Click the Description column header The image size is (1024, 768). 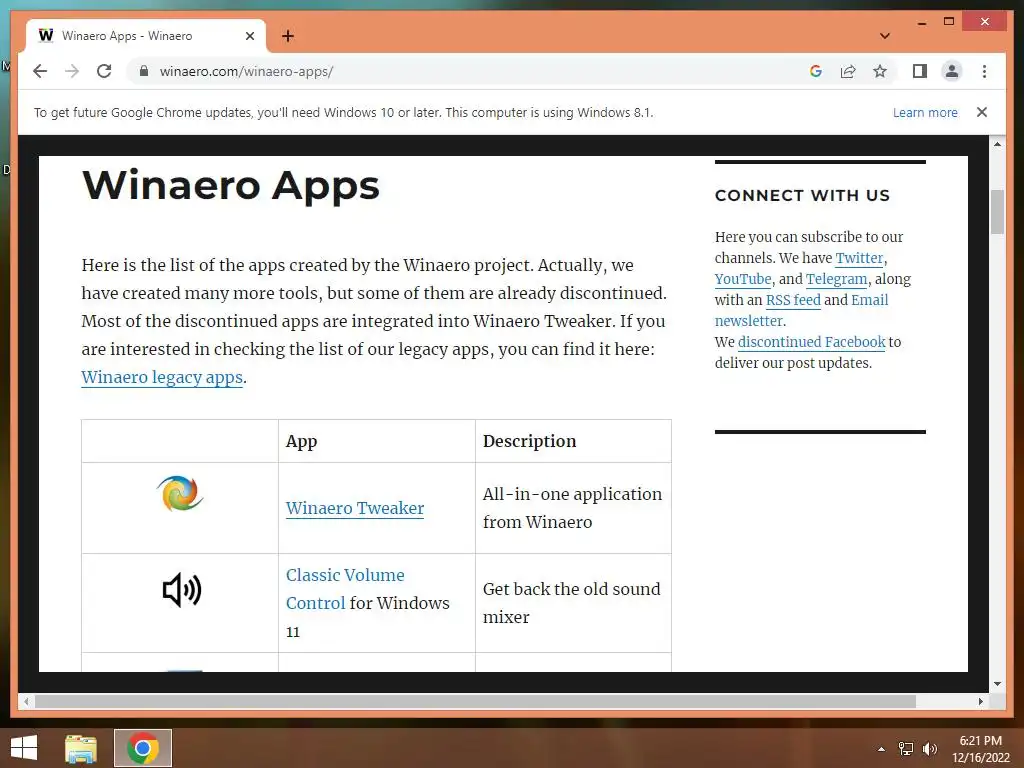click(x=529, y=441)
